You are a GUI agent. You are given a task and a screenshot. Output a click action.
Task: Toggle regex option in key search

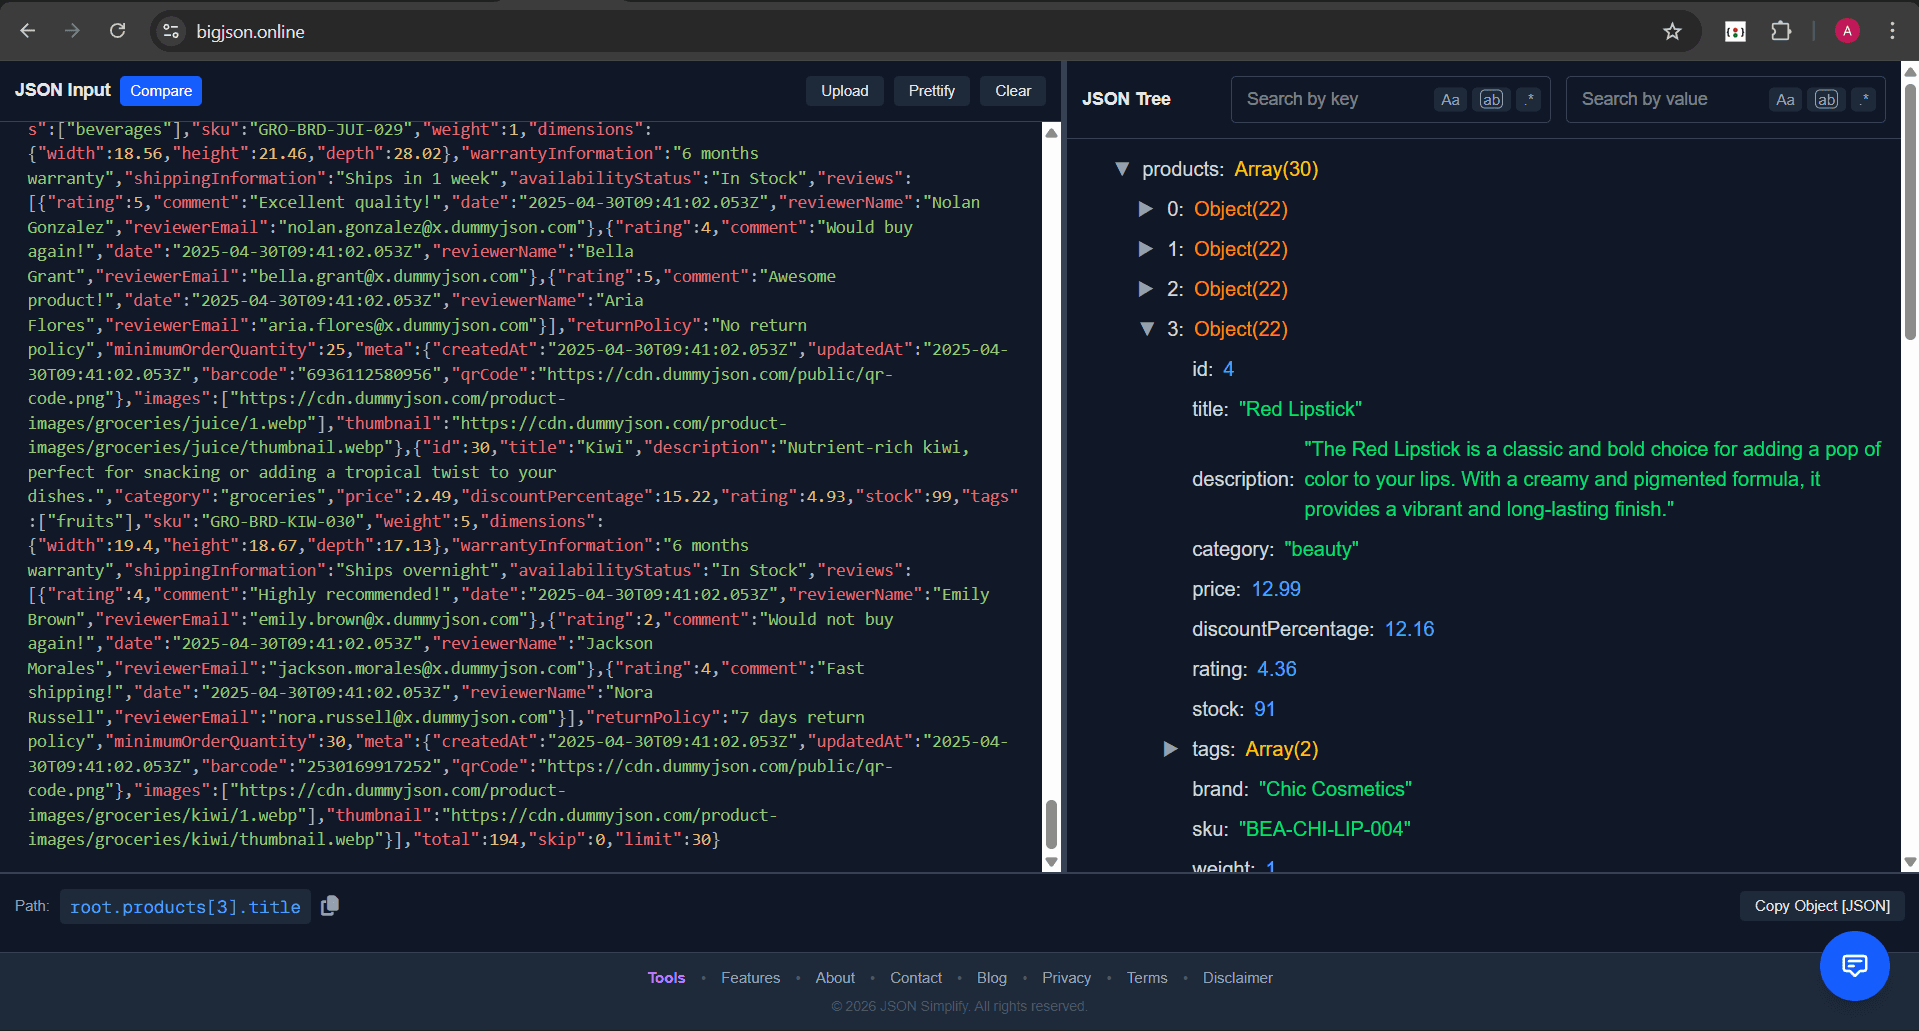tap(1528, 99)
